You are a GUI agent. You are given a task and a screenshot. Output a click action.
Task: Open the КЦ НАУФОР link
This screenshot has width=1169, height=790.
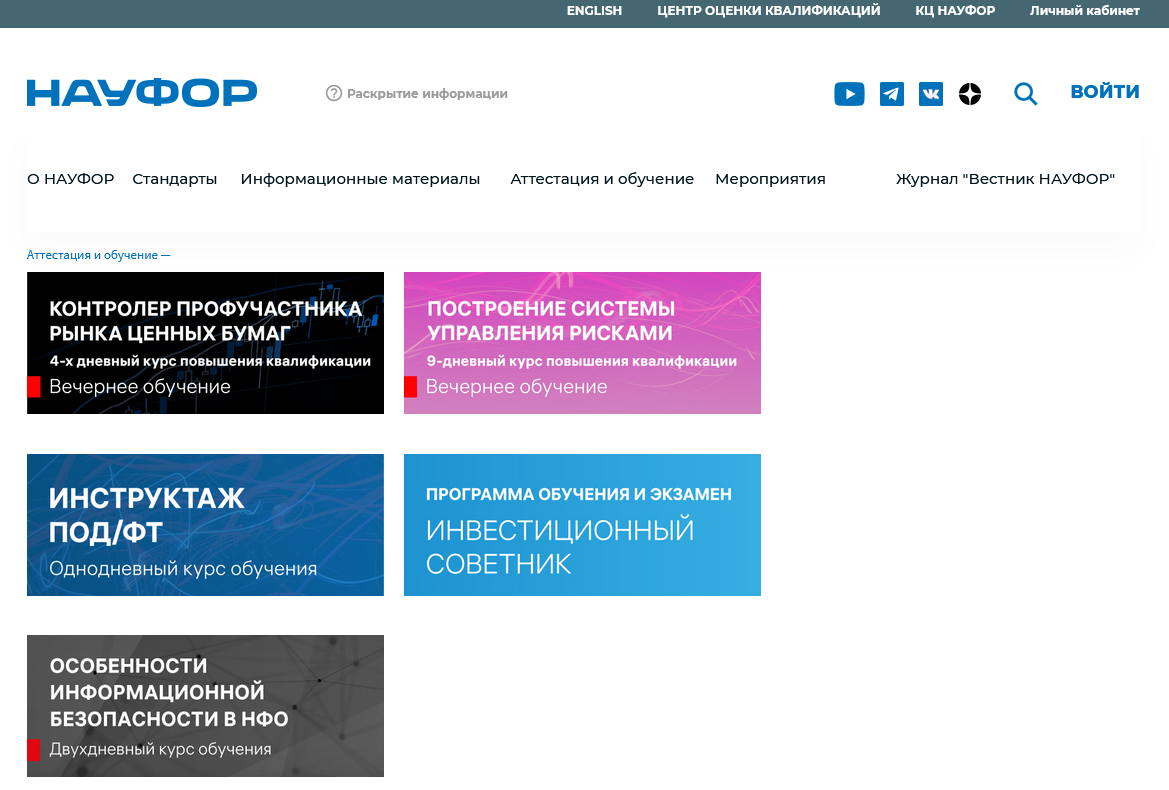click(955, 10)
